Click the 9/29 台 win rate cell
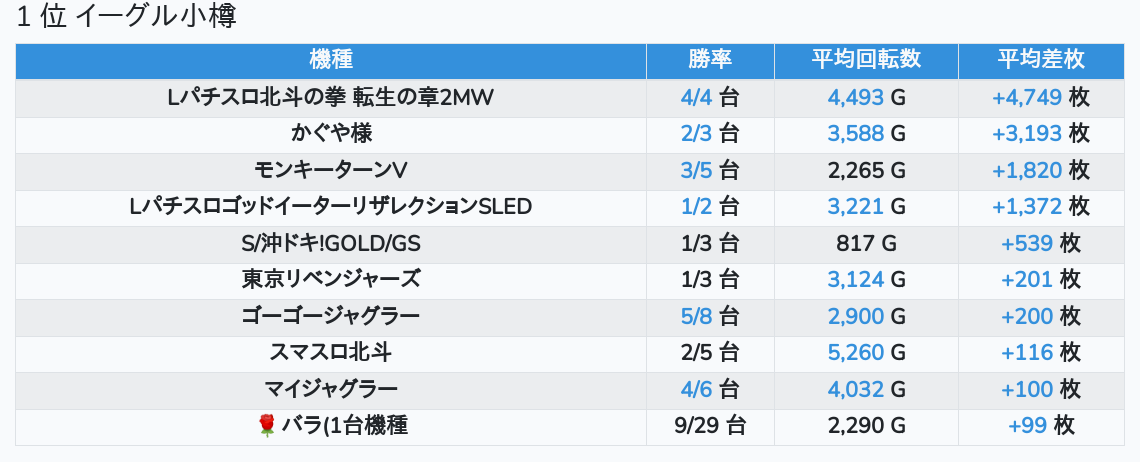This screenshot has height=462, width=1140. pos(710,426)
